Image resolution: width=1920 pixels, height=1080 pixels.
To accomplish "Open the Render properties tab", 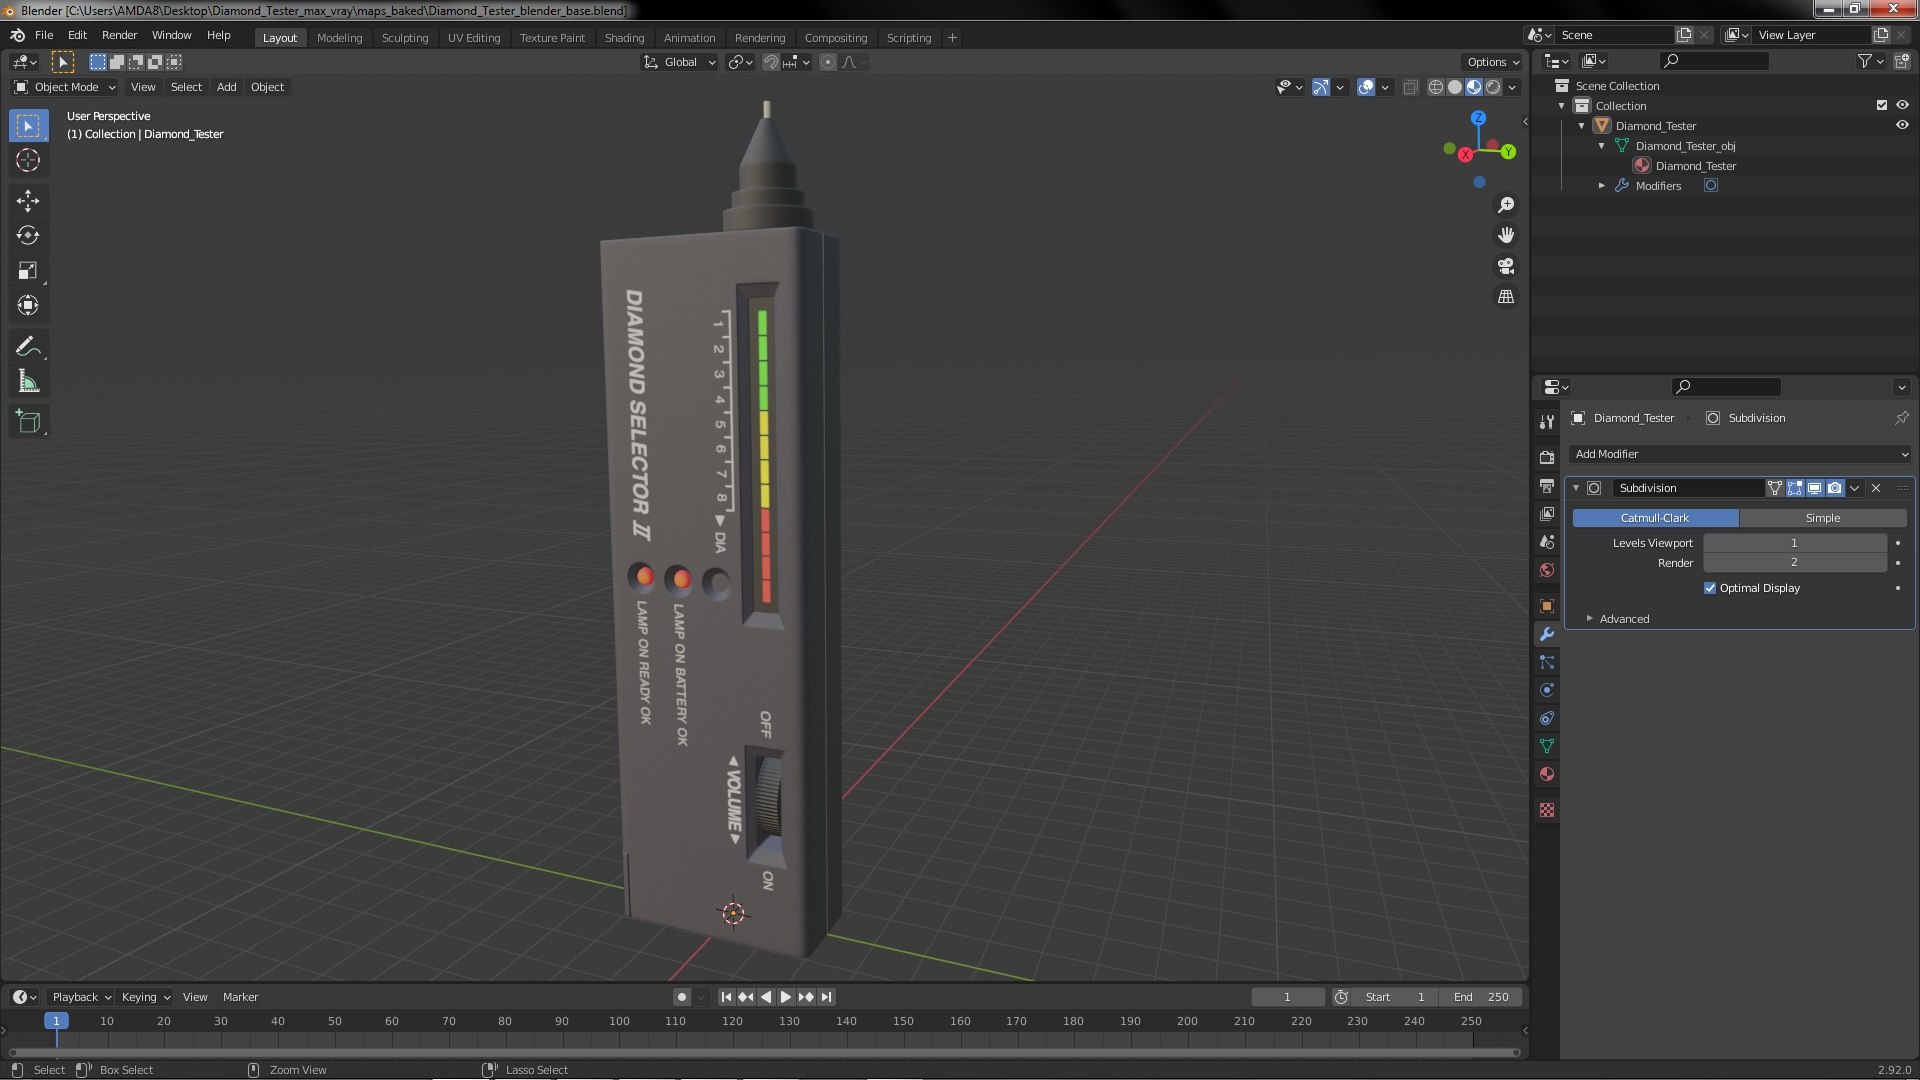I will tap(1547, 458).
